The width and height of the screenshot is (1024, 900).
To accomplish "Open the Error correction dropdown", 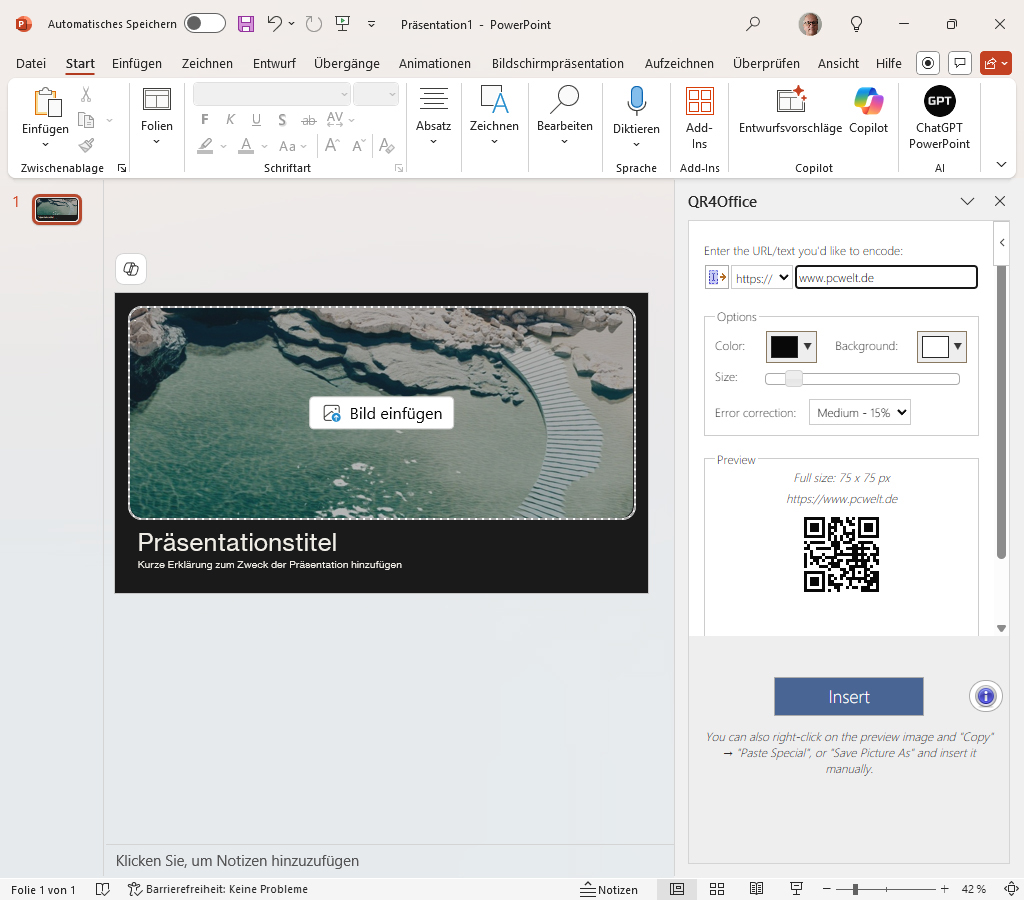I will pyautogui.click(x=859, y=412).
